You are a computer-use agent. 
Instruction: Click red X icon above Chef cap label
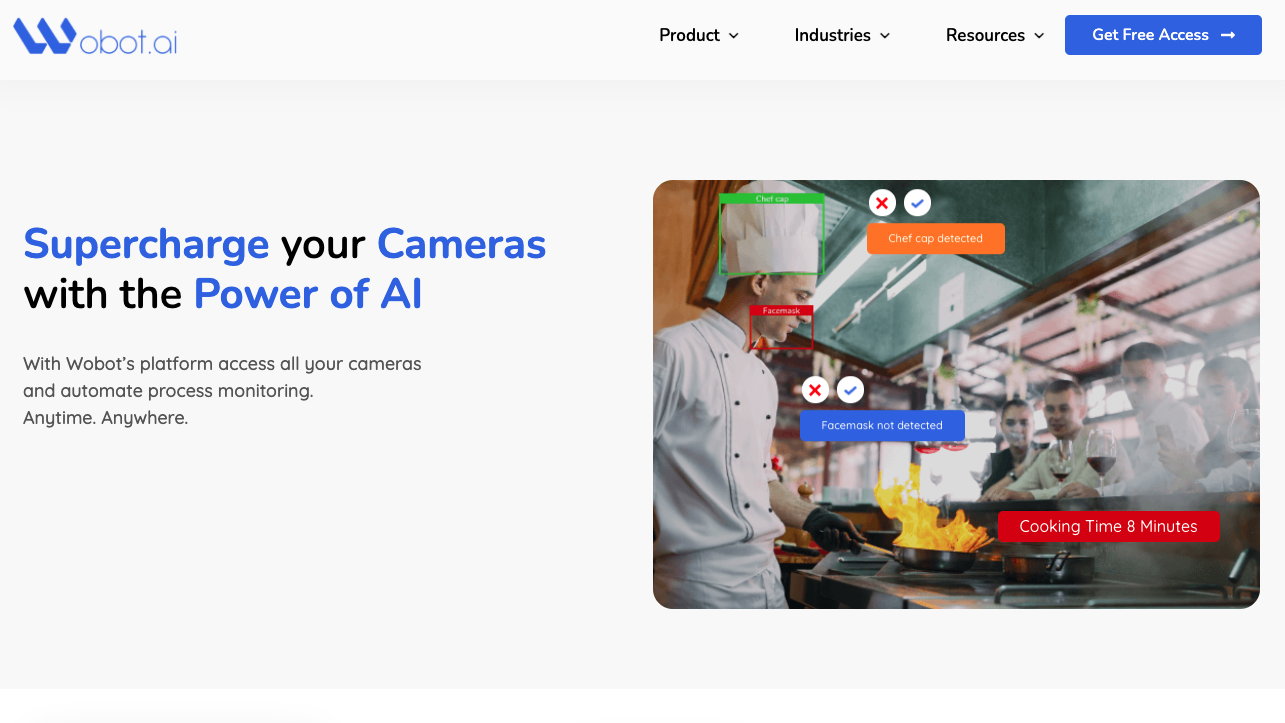click(882, 203)
